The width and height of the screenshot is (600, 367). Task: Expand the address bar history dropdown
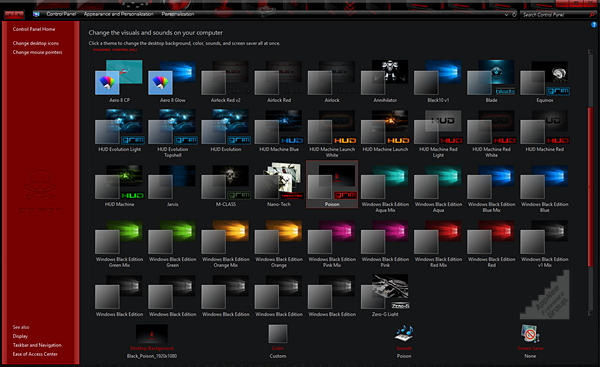pos(506,15)
